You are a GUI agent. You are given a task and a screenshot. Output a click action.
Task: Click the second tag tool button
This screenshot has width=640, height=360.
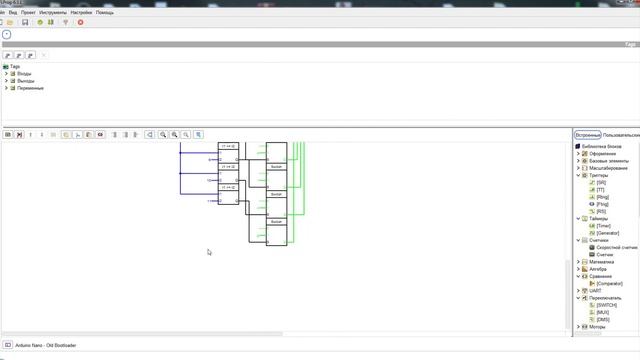pyautogui.click(x=19, y=55)
